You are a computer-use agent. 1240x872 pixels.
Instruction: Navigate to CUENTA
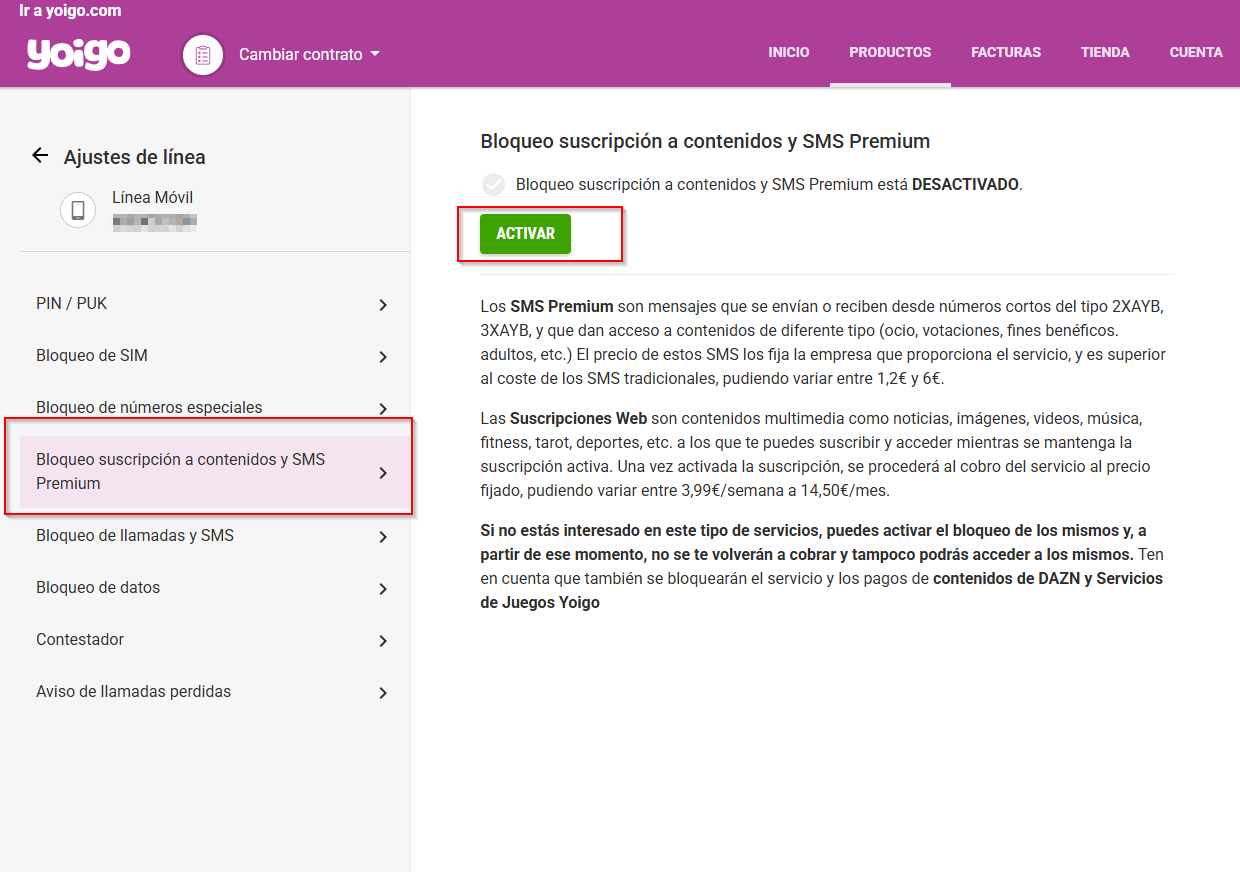tap(1196, 52)
